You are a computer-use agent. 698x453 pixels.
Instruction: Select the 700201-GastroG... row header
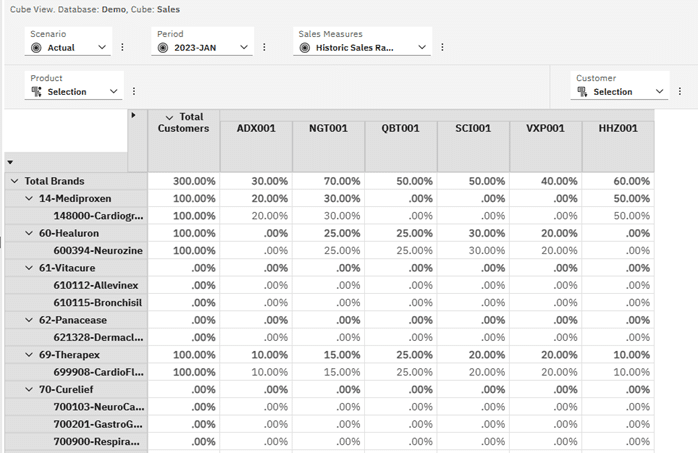click(x=76, y=424)
